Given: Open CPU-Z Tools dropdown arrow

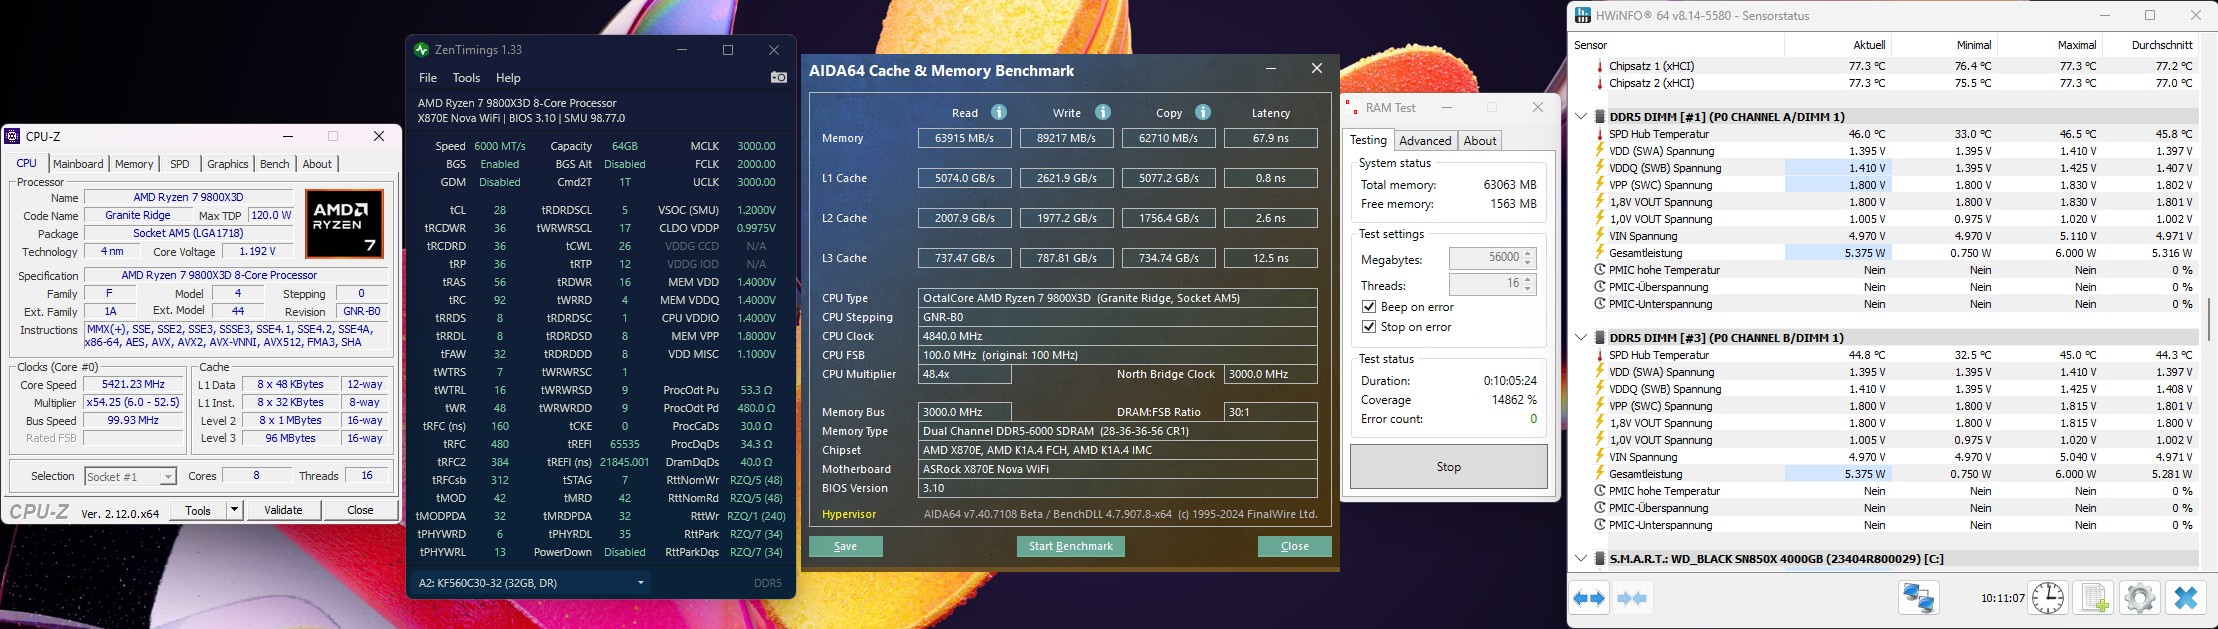Looking at the screenshot, I should coord(234,510).
